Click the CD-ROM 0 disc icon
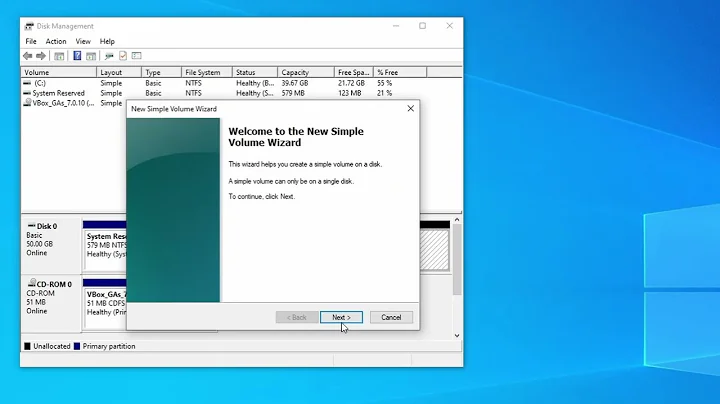Screen dimensions: 720x404 [x=31, y=283]
